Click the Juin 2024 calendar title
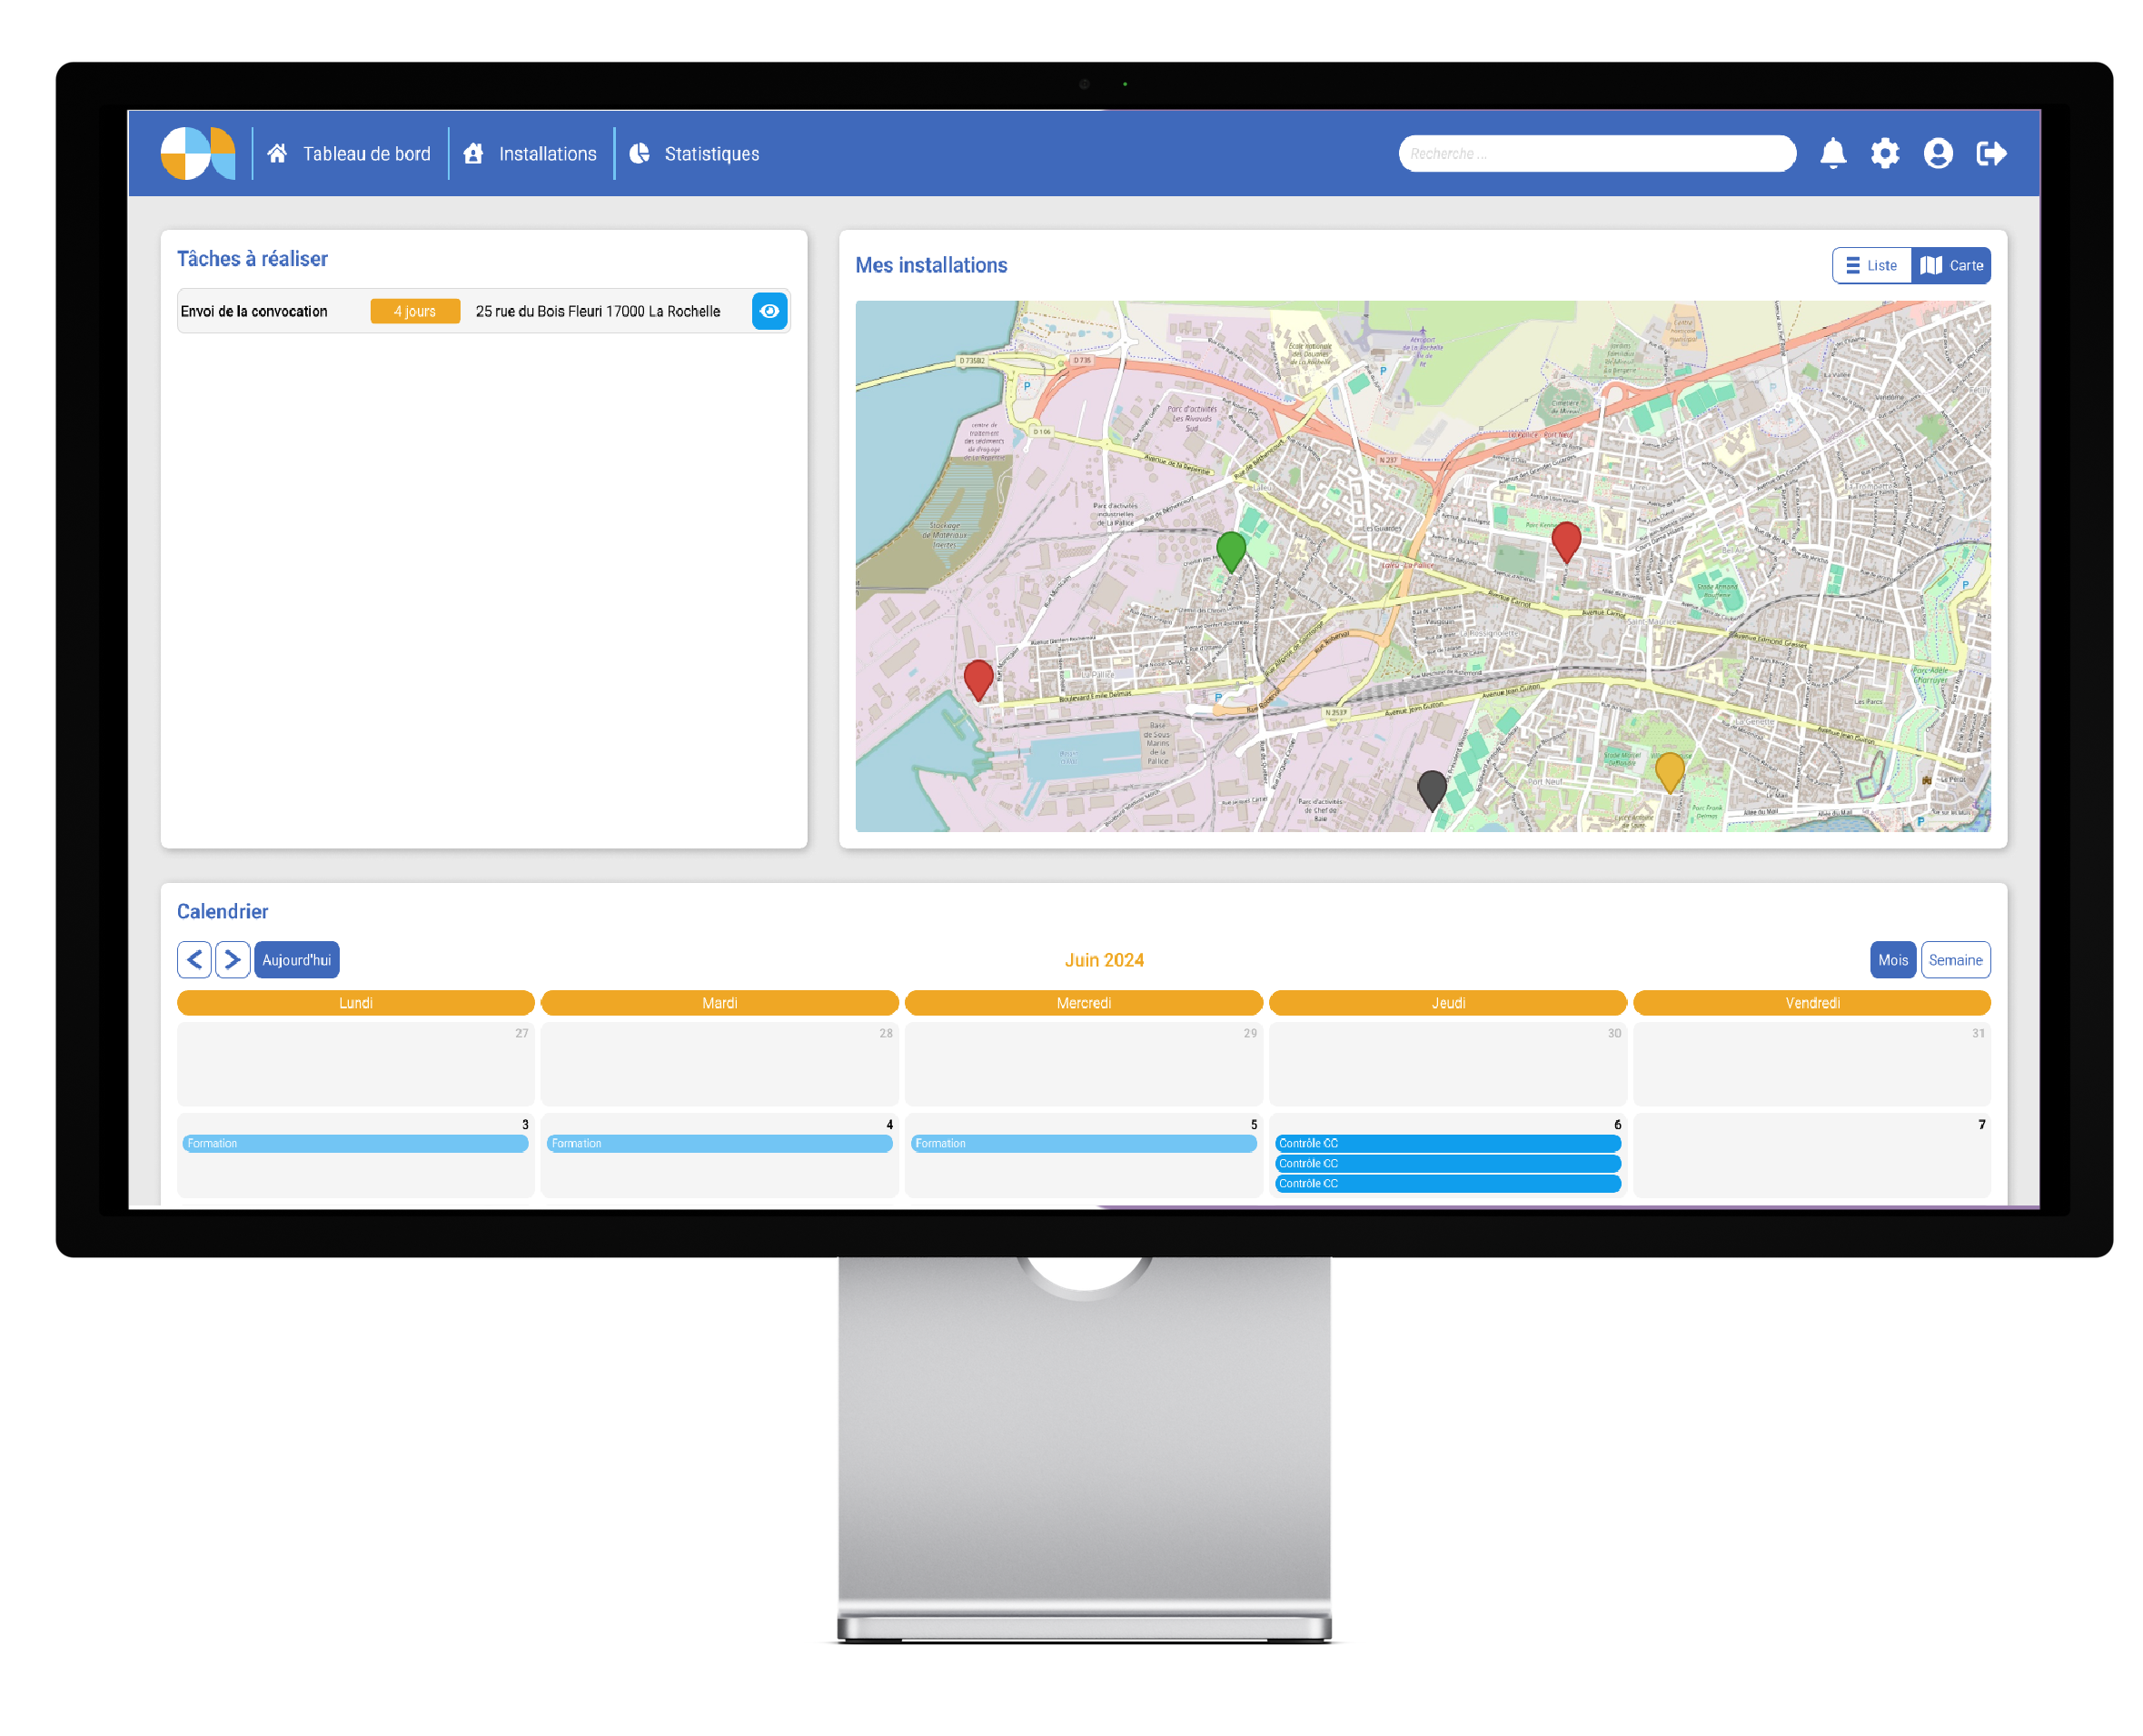The image size is (2143, 1736). pyautogui.click(x=1102, y=958)
